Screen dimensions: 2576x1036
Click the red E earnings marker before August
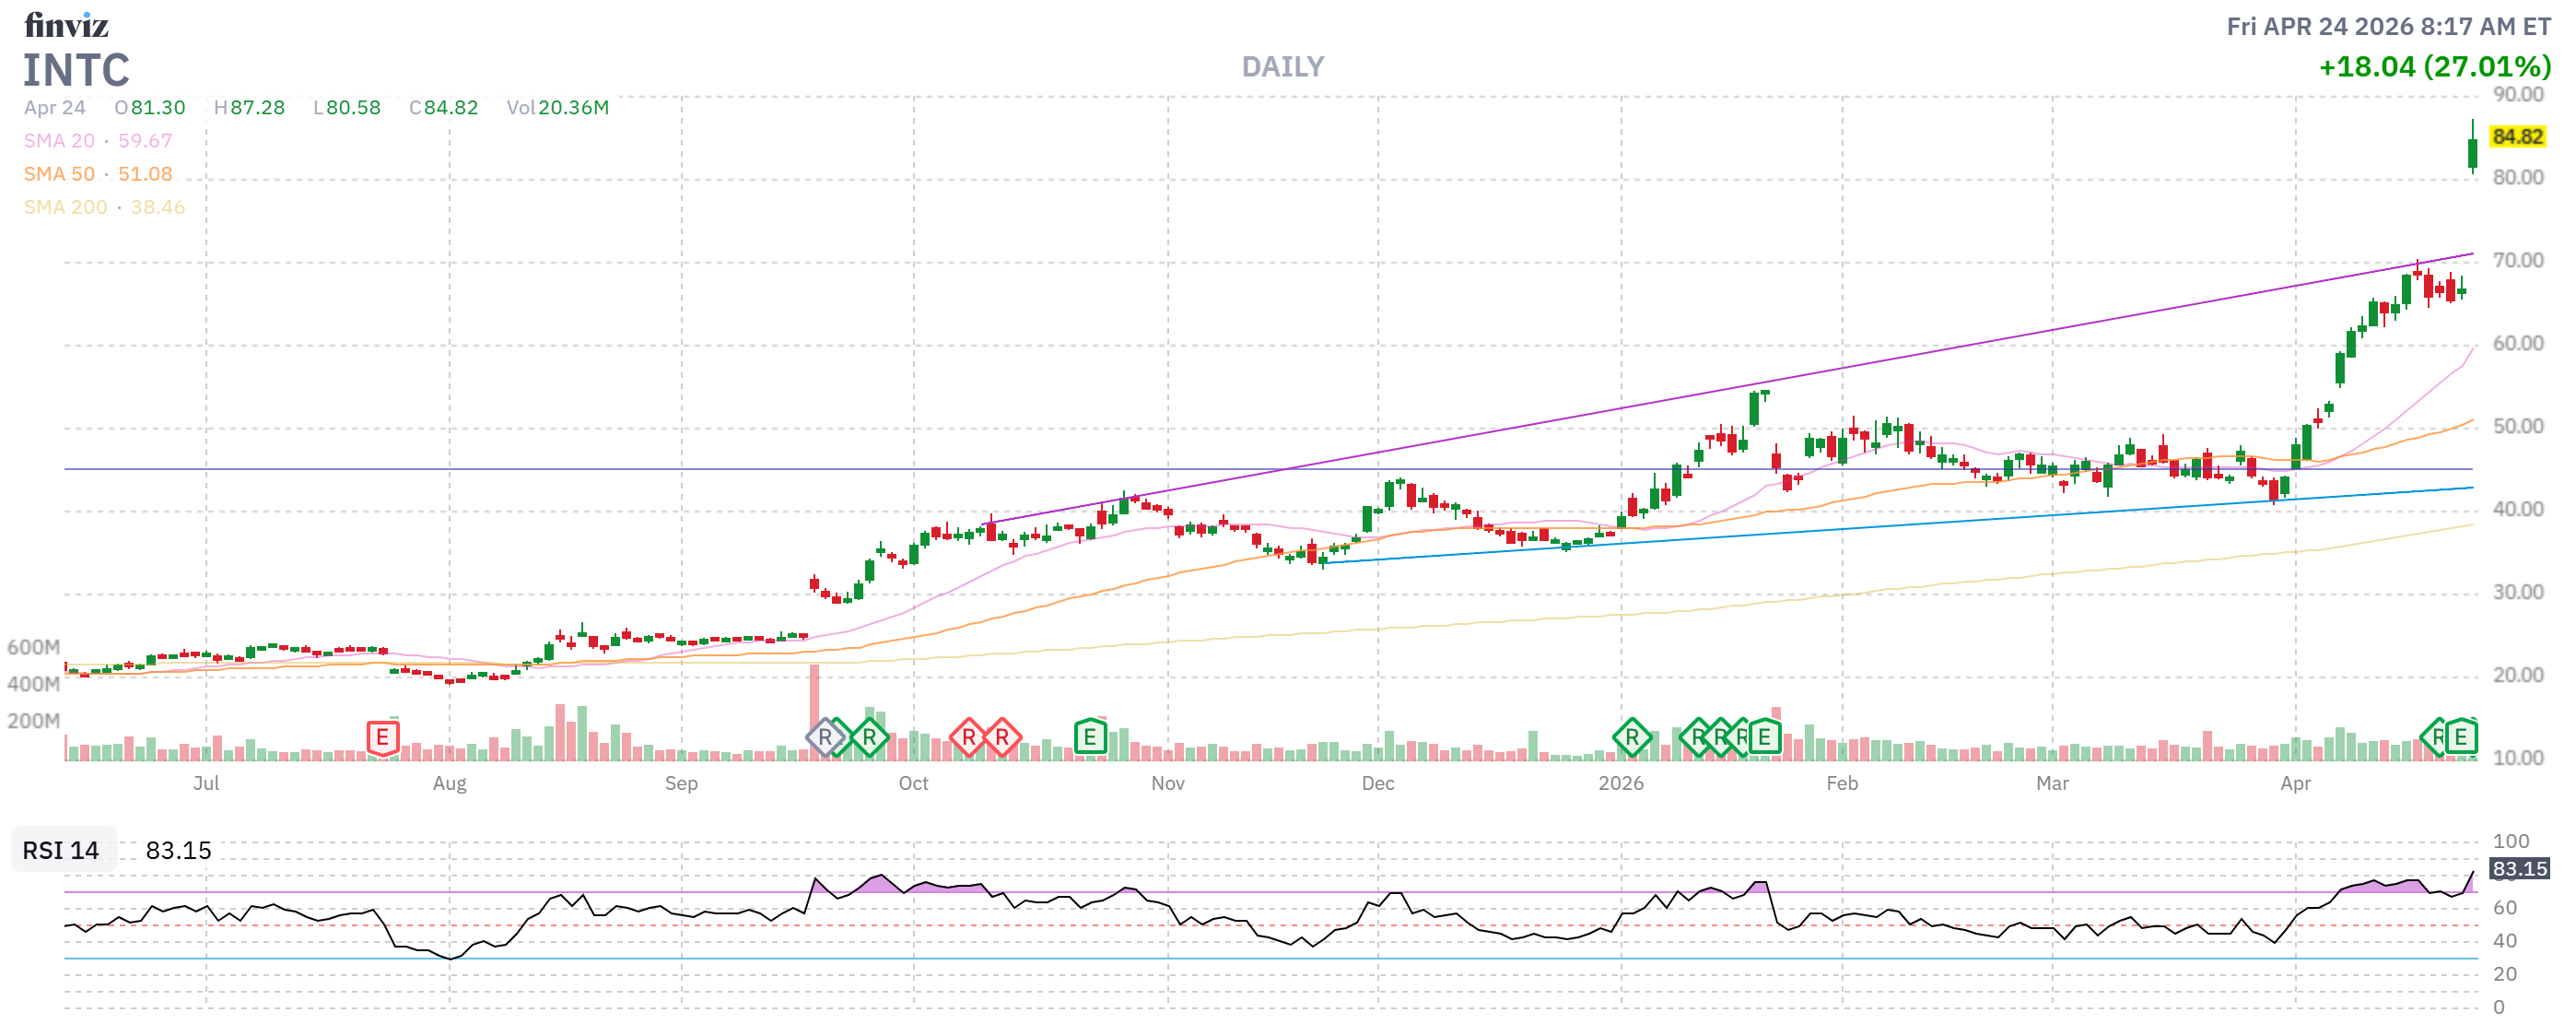coord(382,738)
